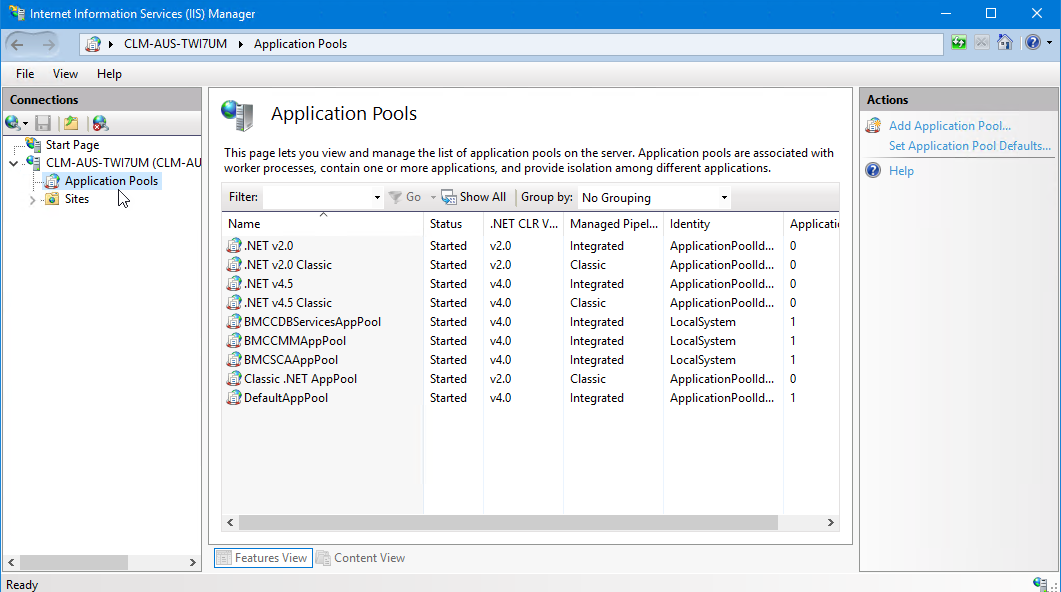The image size is (1061, 592).
Task: Click the BMCCMMAppPool pool icon
Action: point(234,340)
